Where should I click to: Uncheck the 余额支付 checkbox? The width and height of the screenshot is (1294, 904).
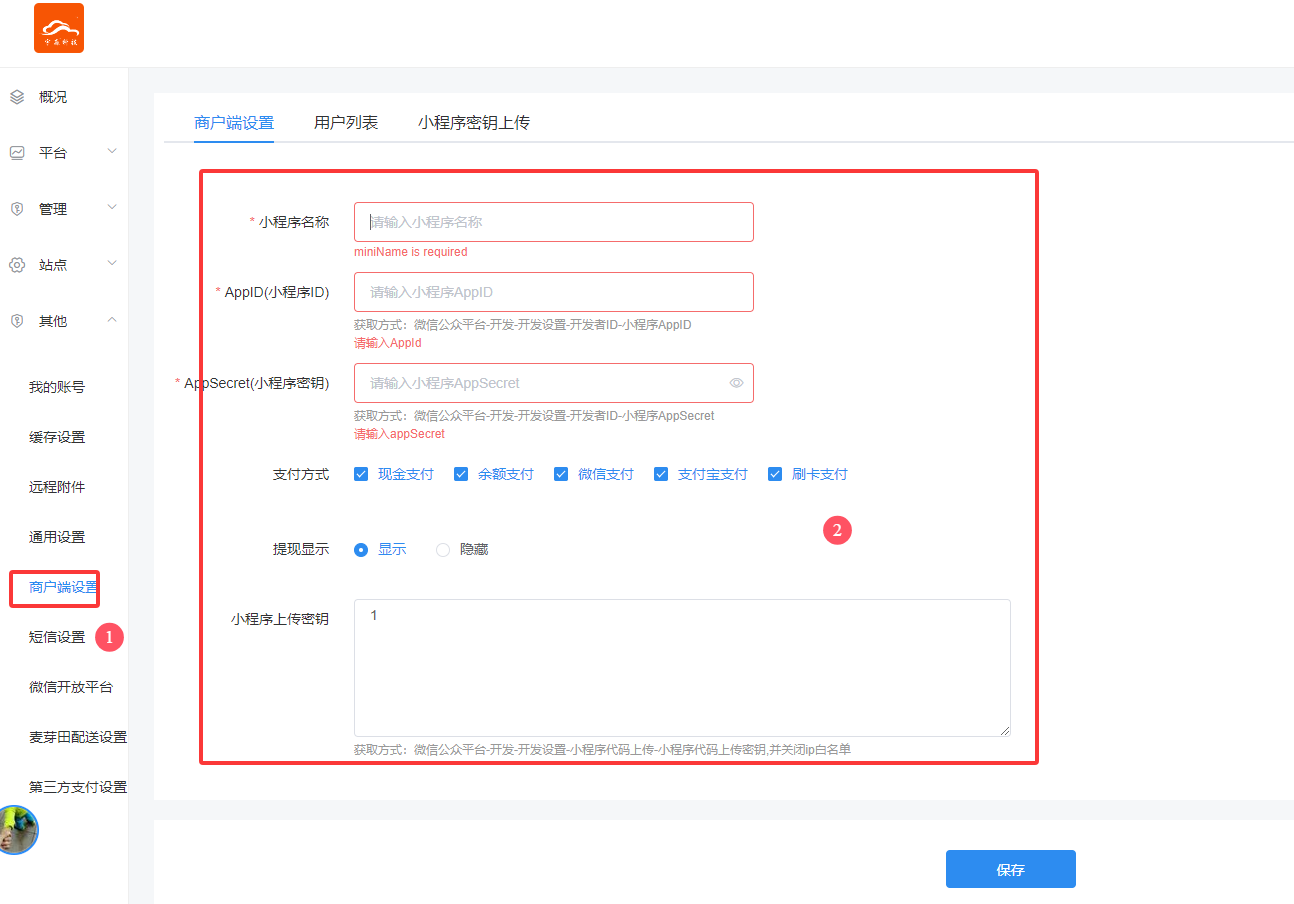click(461, 474)
